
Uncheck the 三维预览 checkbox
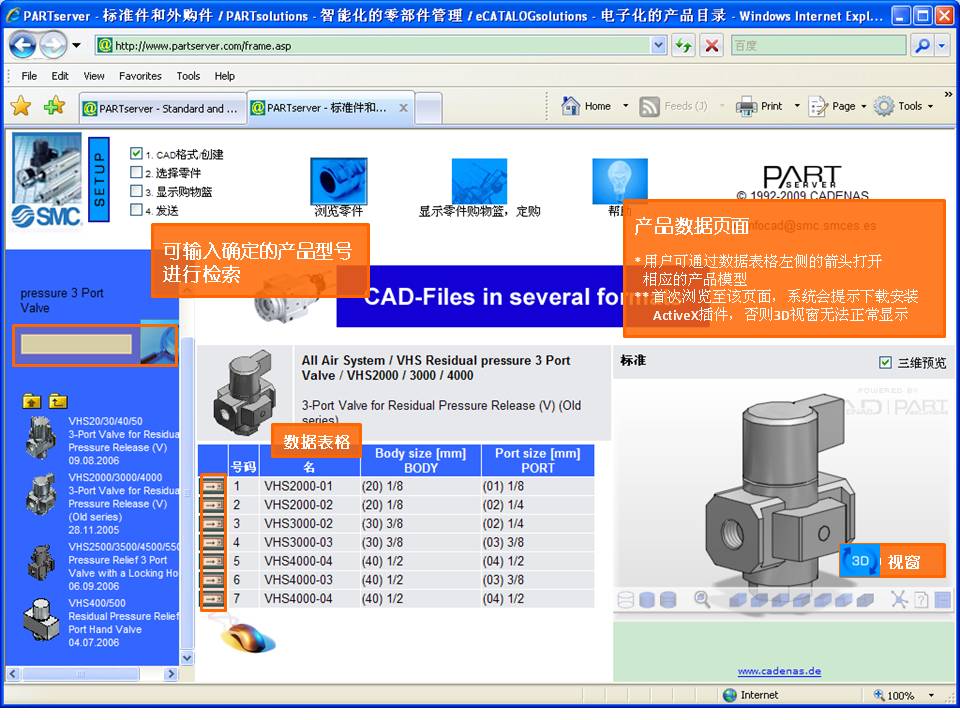pos(885,362)
